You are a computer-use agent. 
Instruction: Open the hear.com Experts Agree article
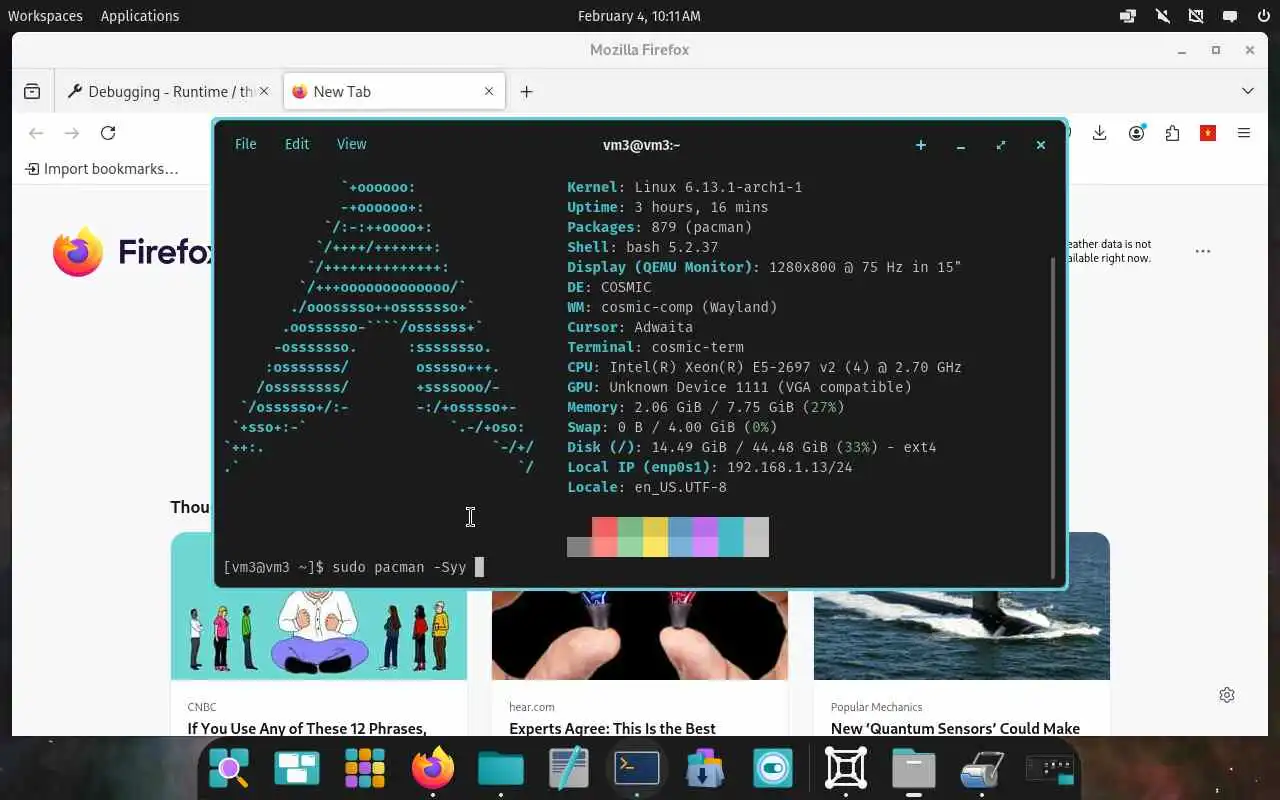(x=612, y=728)
